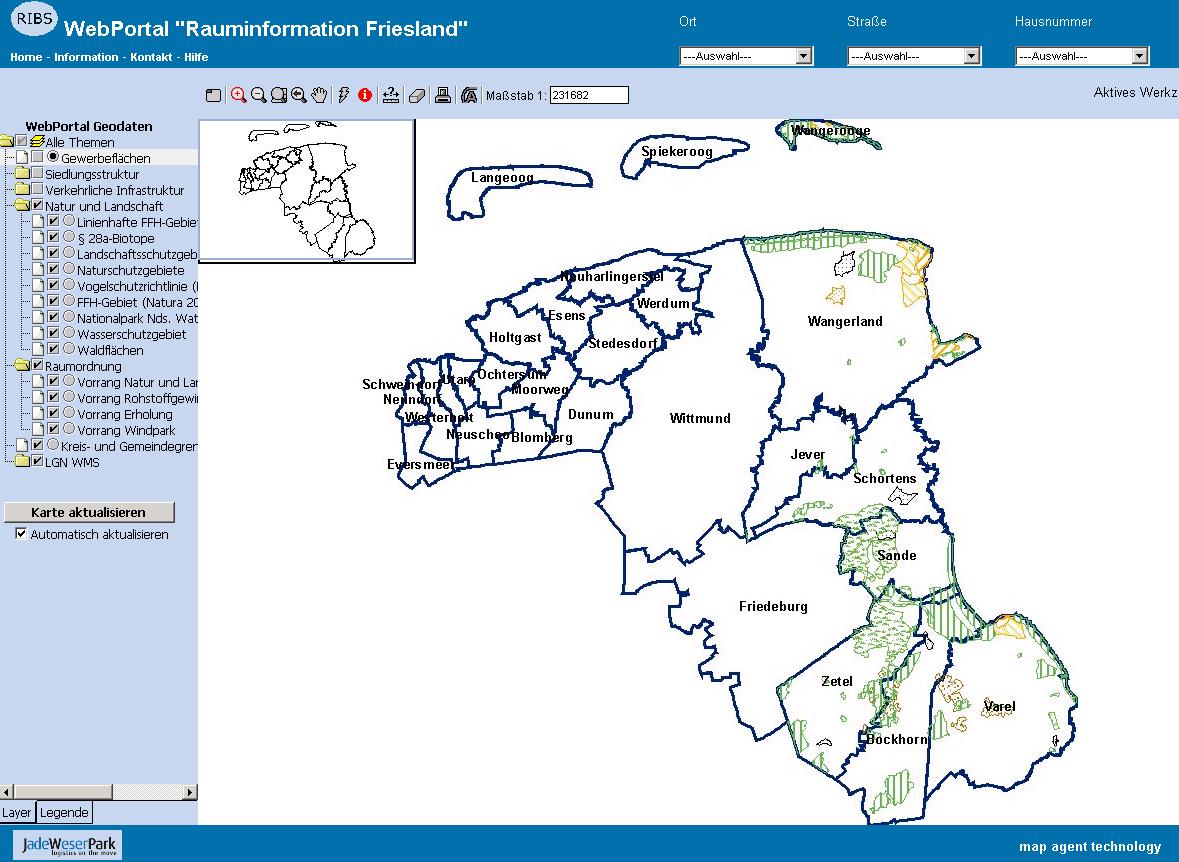The height and width of the screenshot is (862, 1179).
Task: Click the print map icon
Action: (443, 95)
